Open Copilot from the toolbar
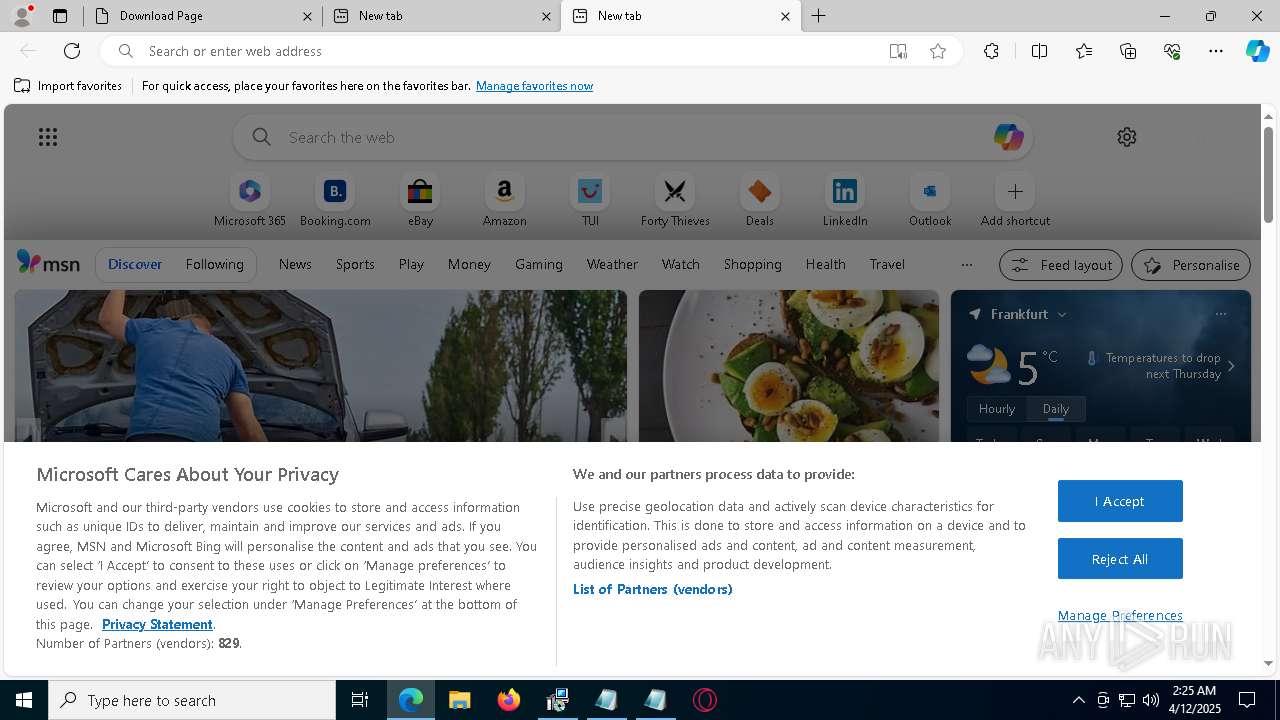Screen dimensions: 1280x720 click(x=1257, y=51)
